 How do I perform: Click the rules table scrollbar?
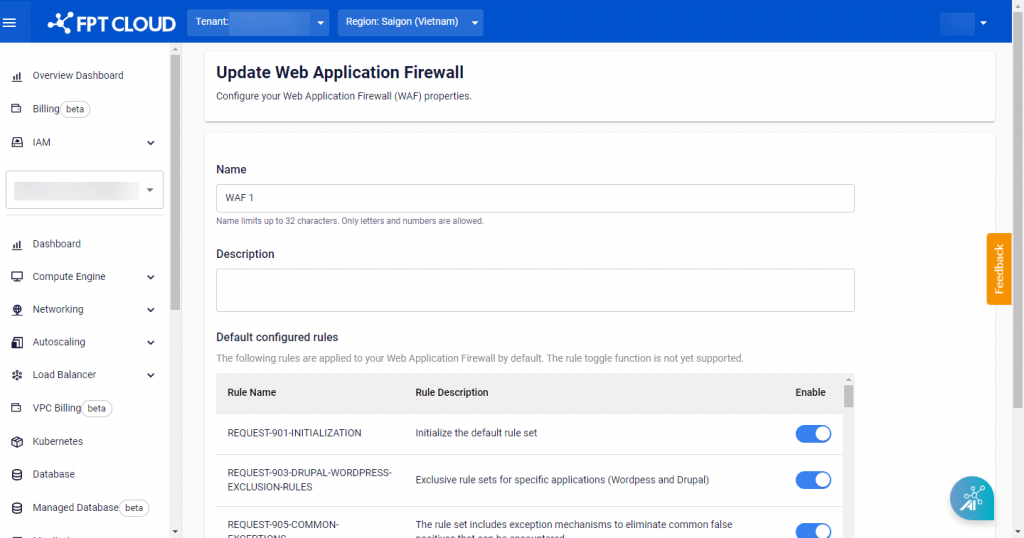[849, 397]
